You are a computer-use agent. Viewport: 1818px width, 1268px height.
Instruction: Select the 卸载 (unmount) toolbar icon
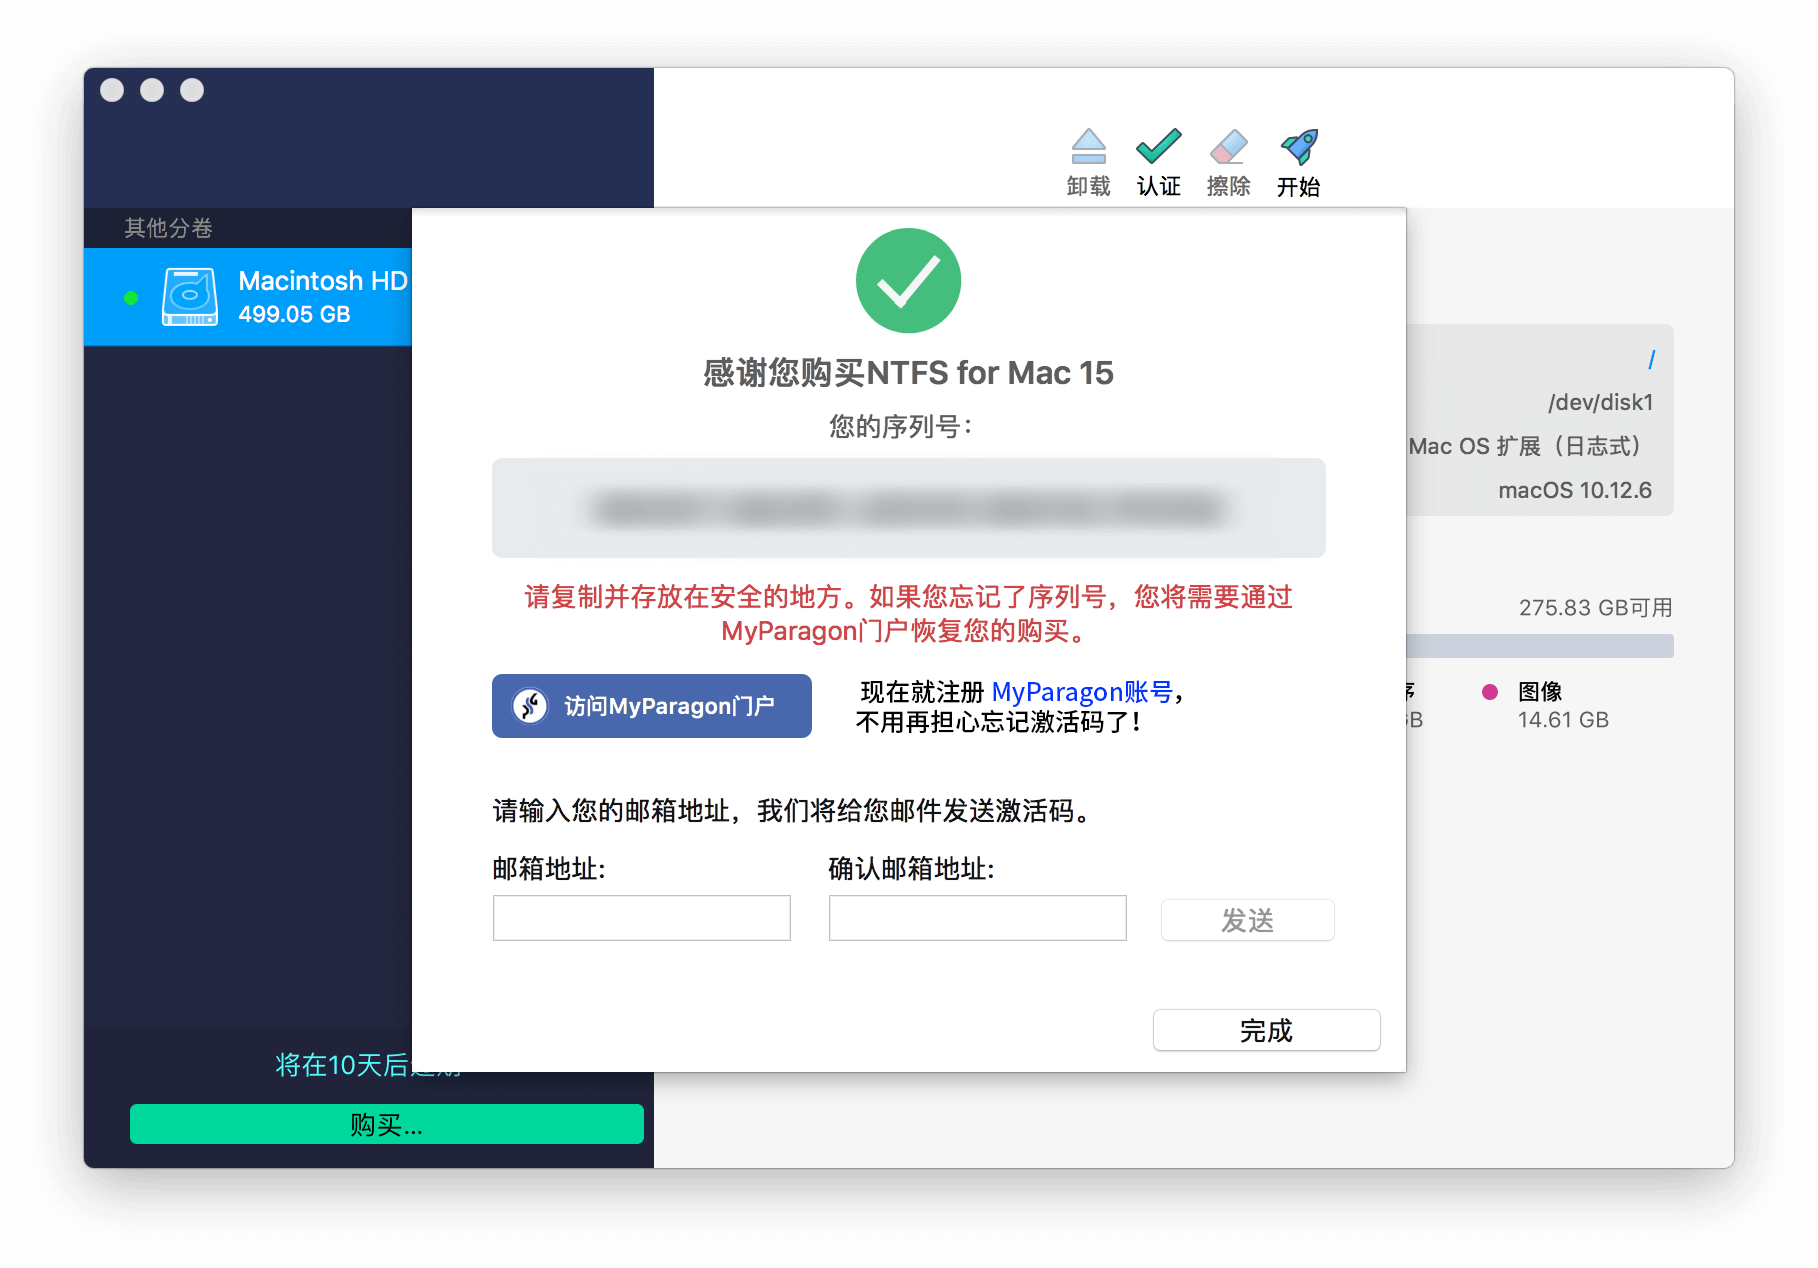pos(1089,148)
